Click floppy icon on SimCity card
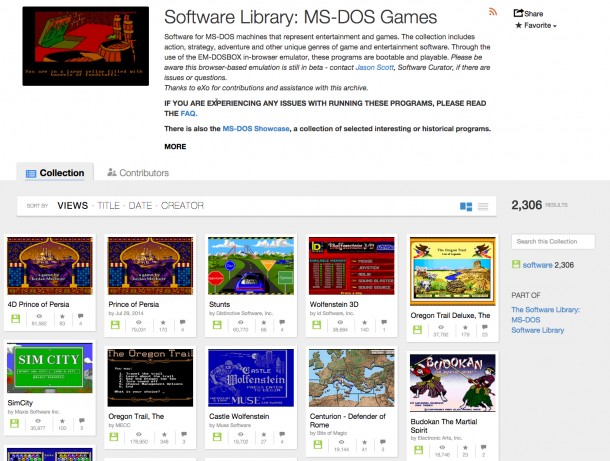Image resolution: width=610 pixels, height=461 pixels. [15, 423]
